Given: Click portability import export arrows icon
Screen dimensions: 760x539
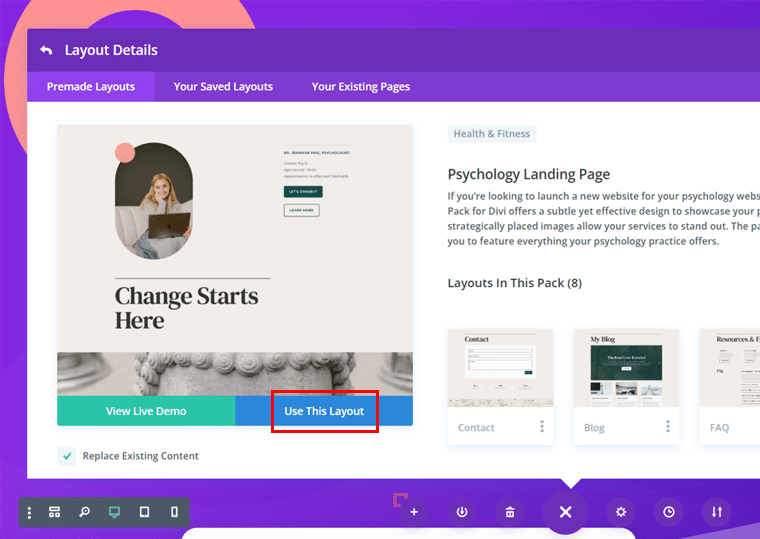Looking at the screenshot, I should 716,512.
